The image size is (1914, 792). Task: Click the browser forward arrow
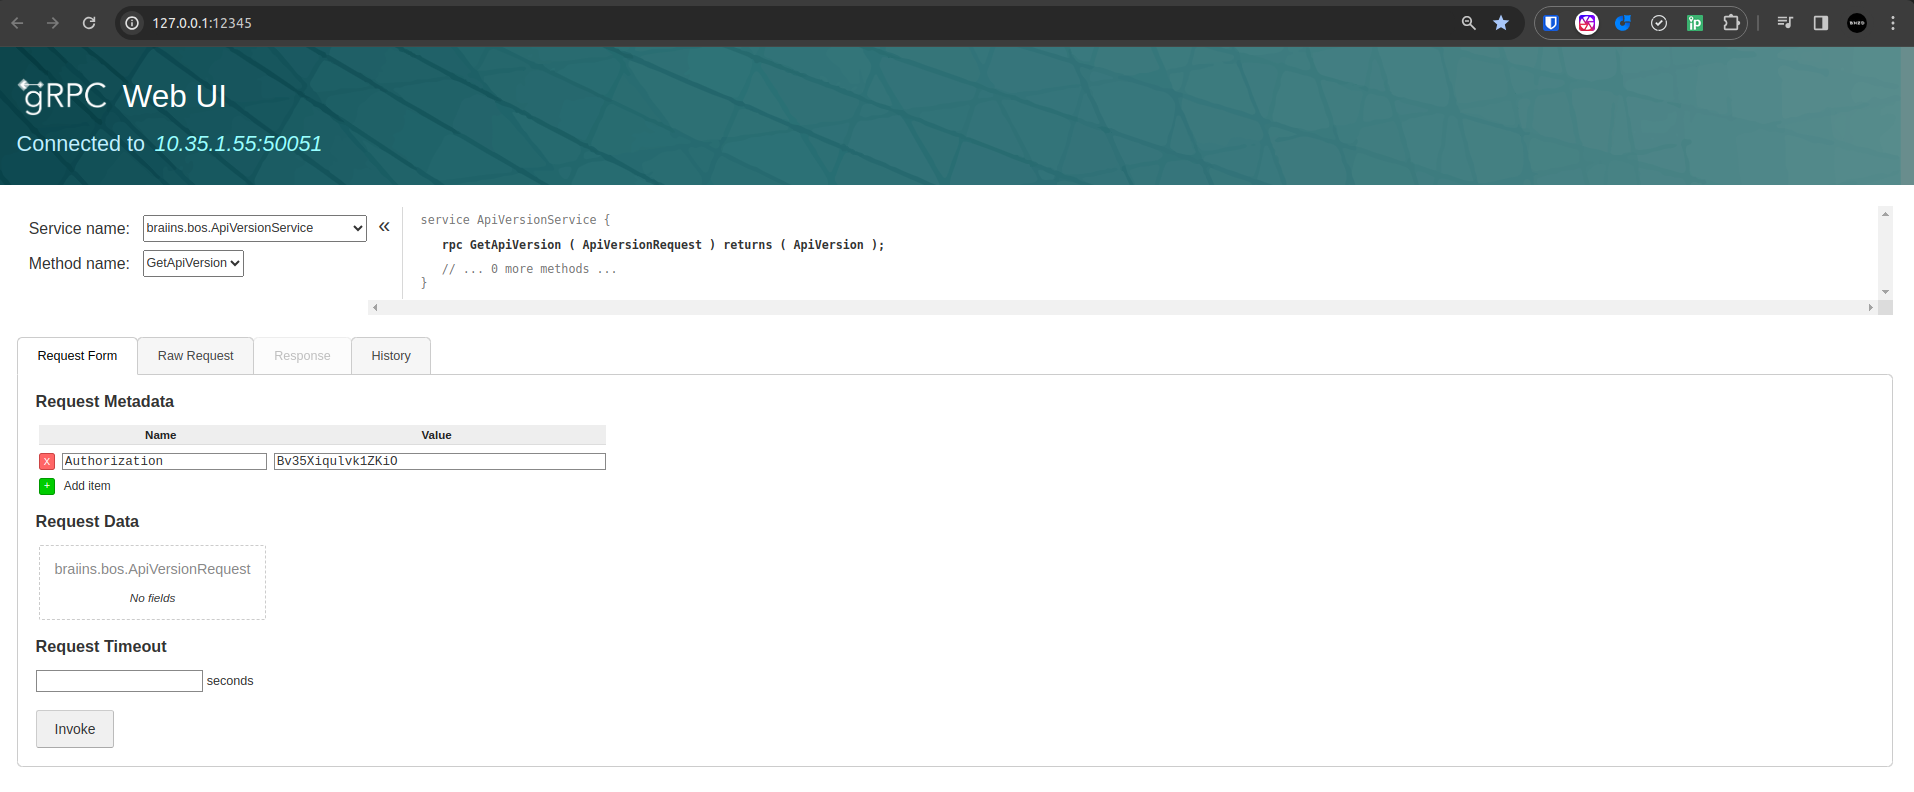pos(53,23)
